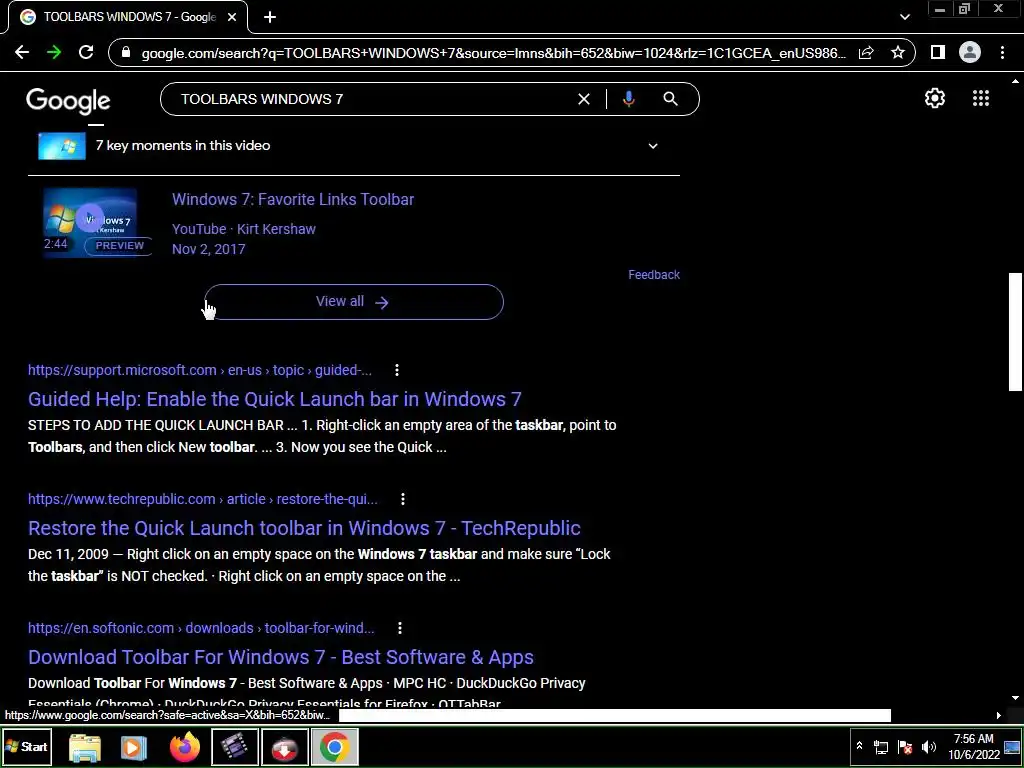Open the Chrome profile avatar
This screenshot has width=1024, height=768.
point(970,52)
